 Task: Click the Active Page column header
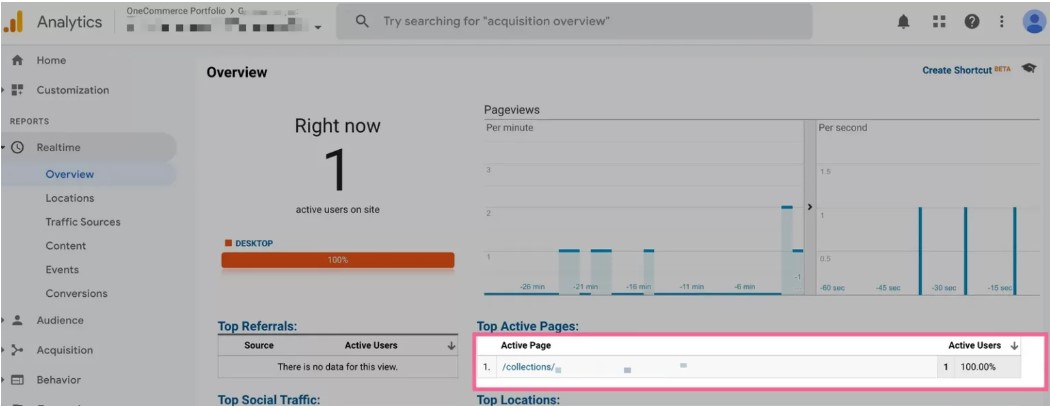tap(526, 346)
